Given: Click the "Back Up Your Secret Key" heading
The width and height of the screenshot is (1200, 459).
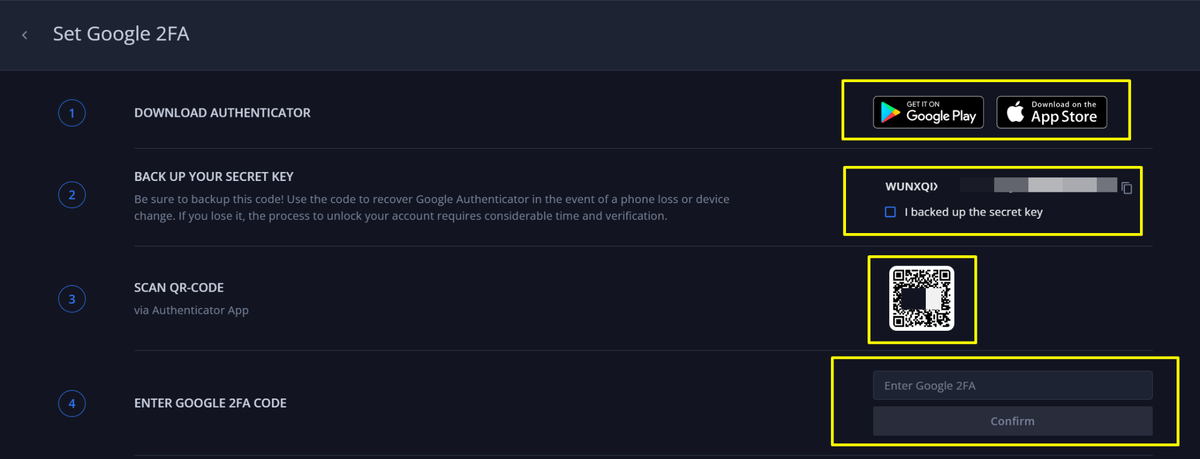Looking at the screenshot, I should pos(213,177).
